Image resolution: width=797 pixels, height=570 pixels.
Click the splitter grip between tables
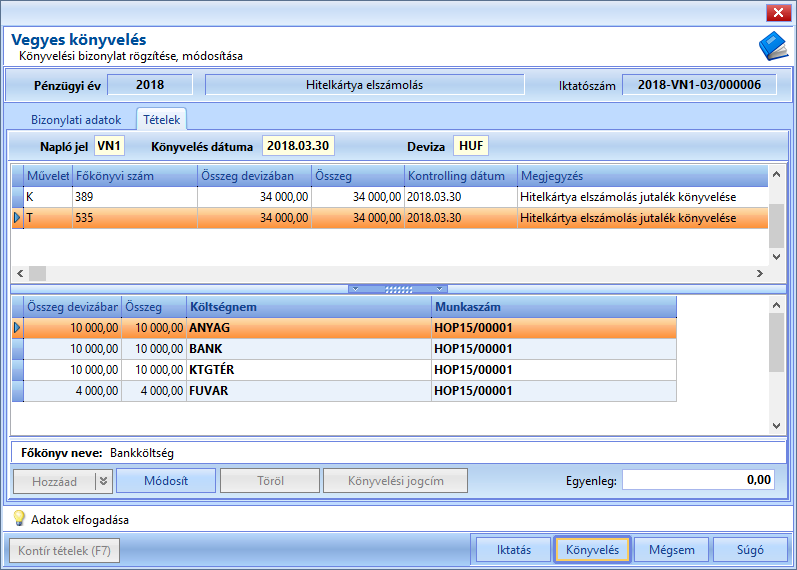click(398, 289)
